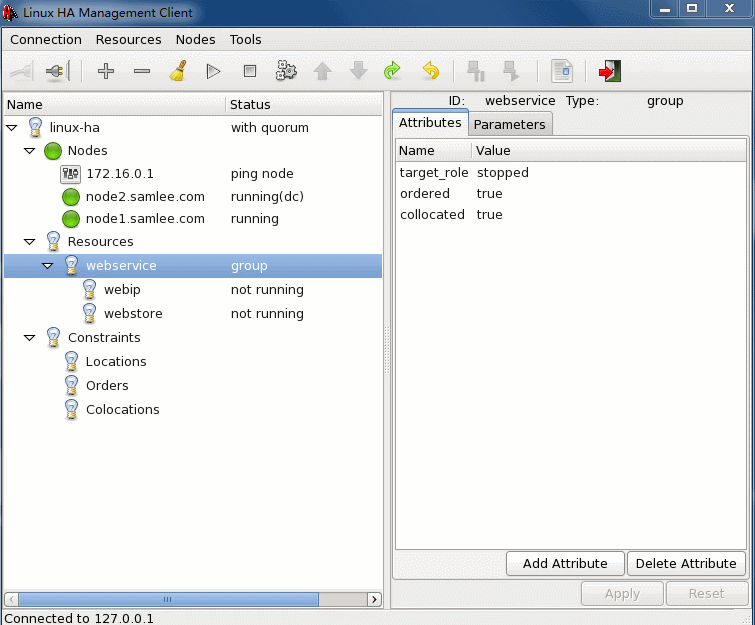Click the green curved arrow icon

tap(392, 71)
